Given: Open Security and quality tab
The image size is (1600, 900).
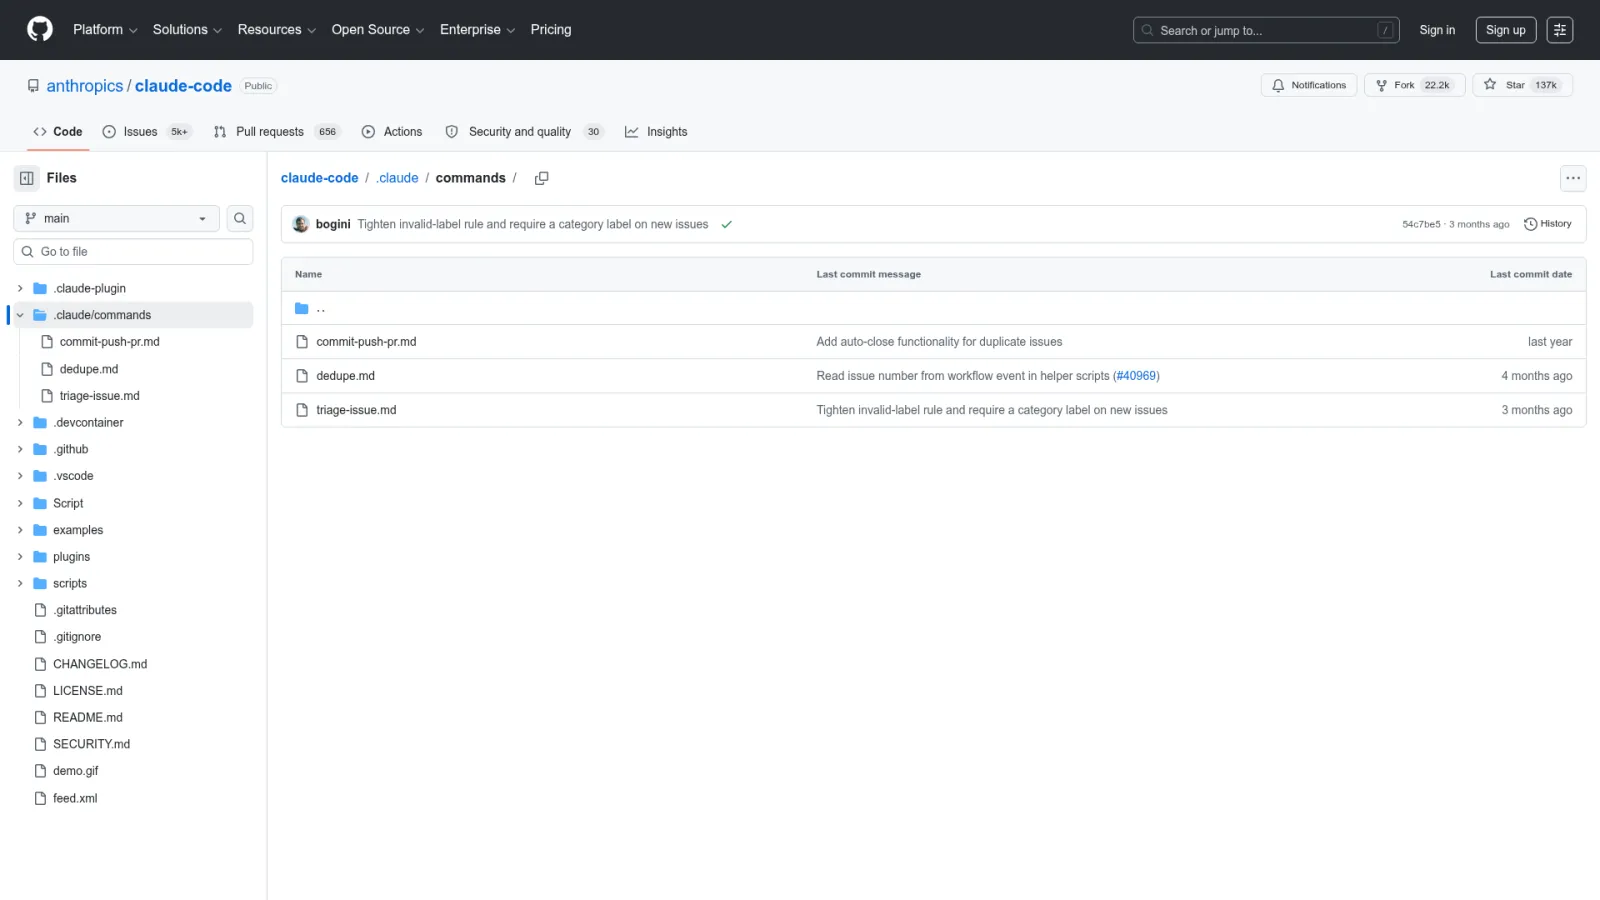Looking at the screenshot, I should [525, 132].
